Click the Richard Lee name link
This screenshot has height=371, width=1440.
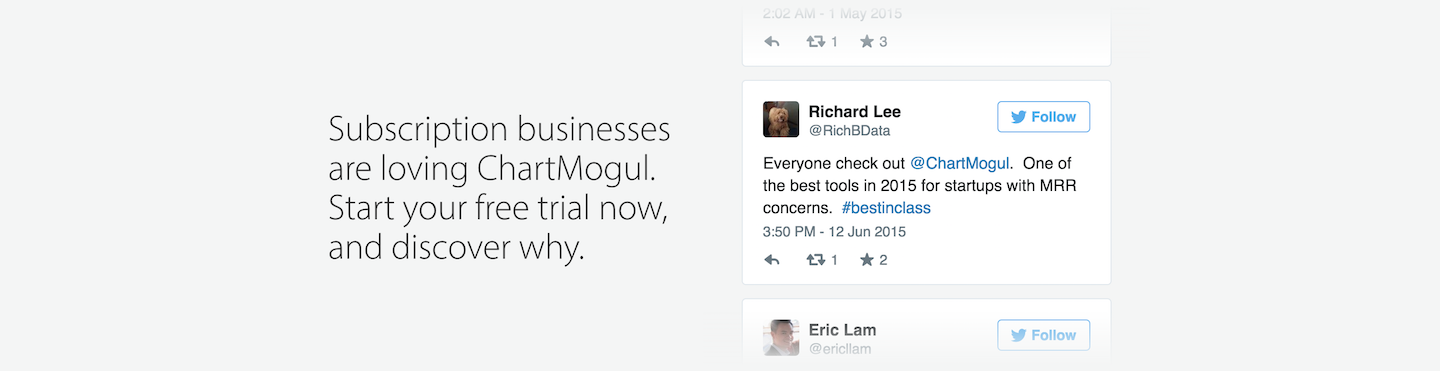pos(854,111)
